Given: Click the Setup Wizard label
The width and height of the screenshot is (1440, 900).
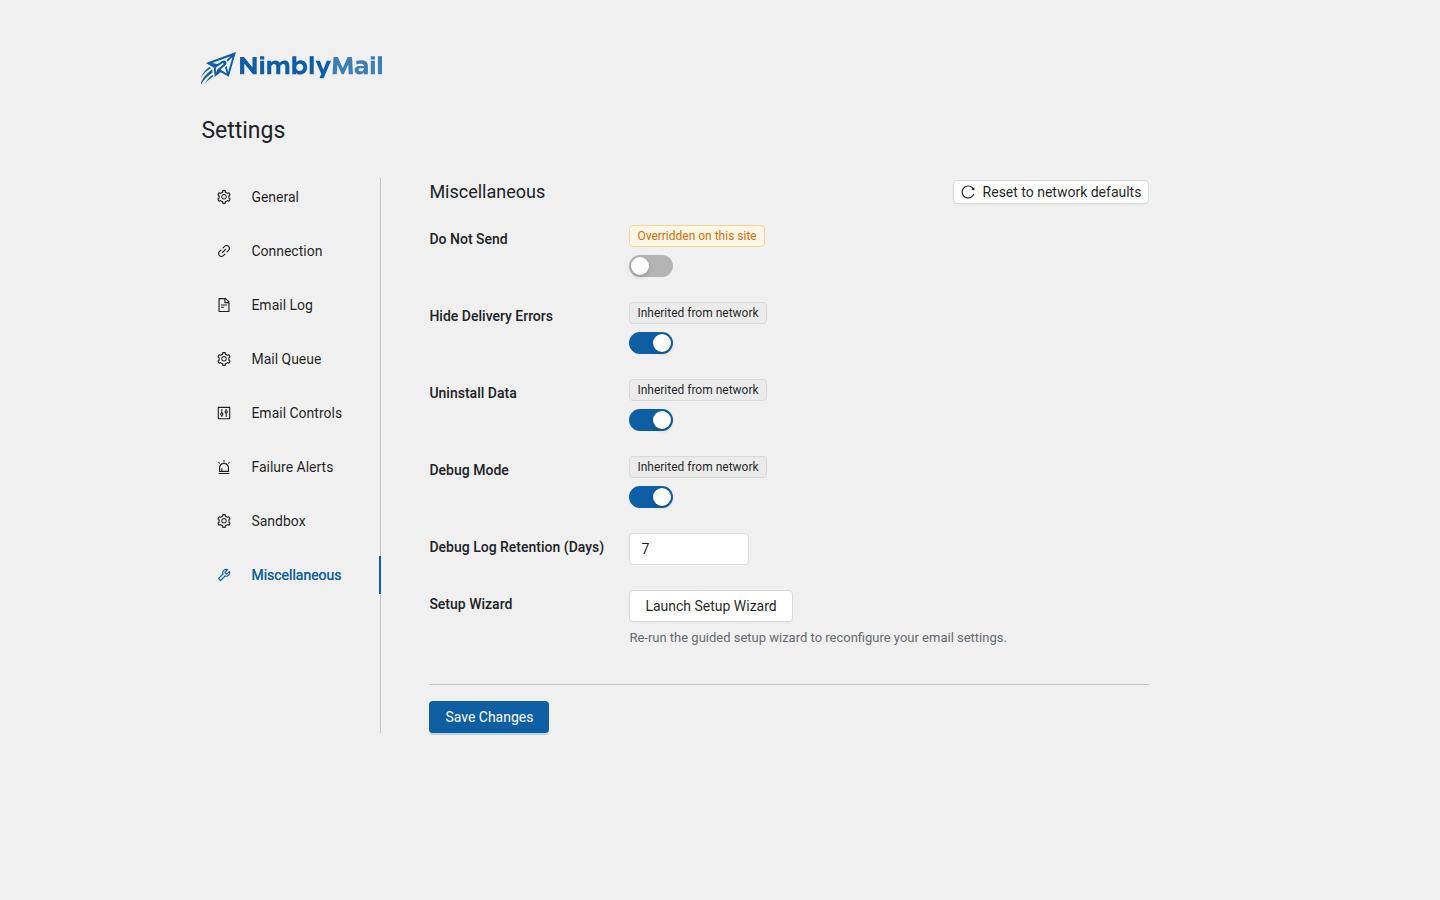Looking at the screenshot, I should pyautogui.click(x=471, y=604).
